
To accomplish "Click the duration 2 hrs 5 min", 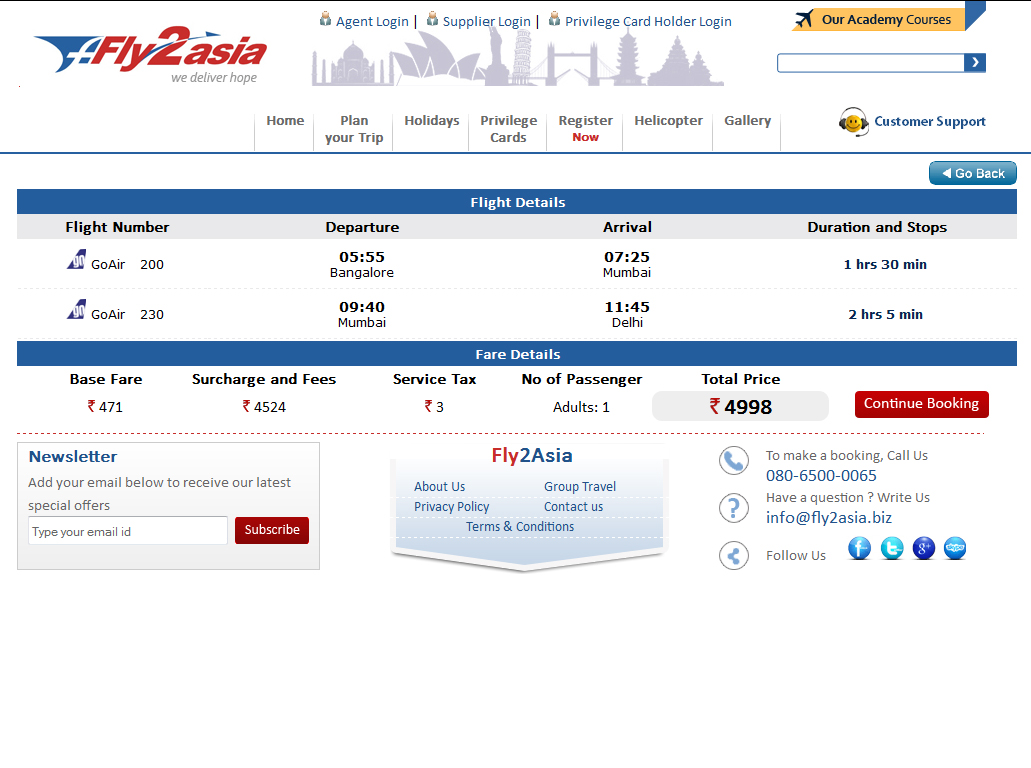I will click(885, 314).
